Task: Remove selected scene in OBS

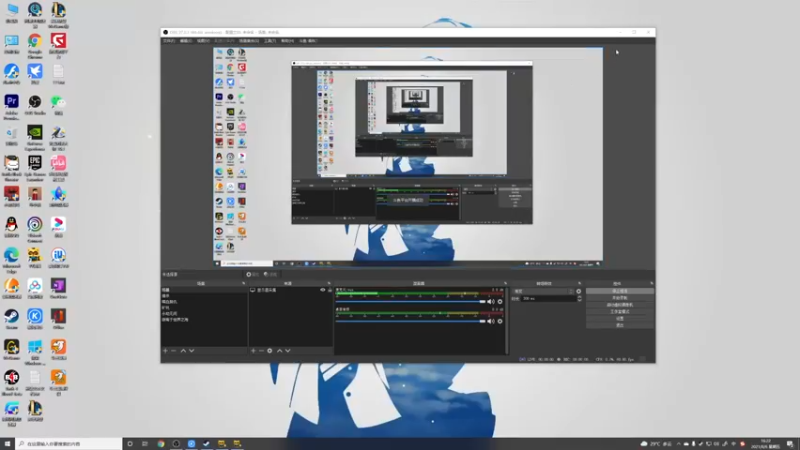Action: point(173,351)
